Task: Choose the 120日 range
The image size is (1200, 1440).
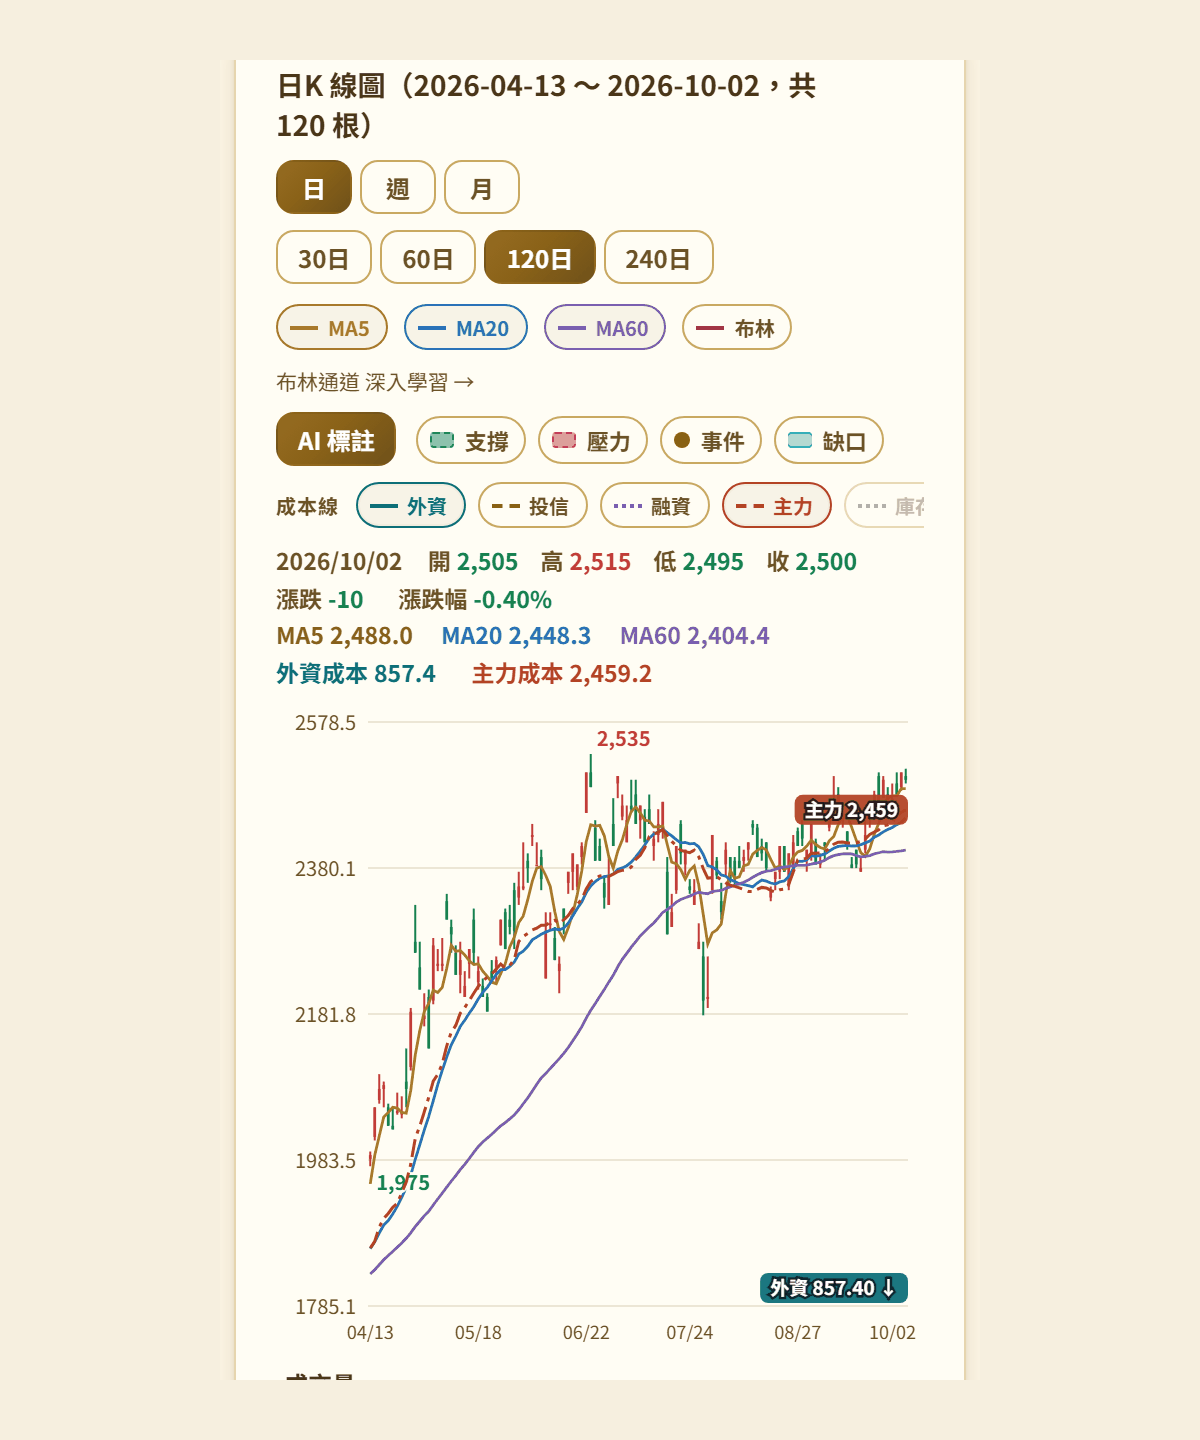Action: (540, 257)
